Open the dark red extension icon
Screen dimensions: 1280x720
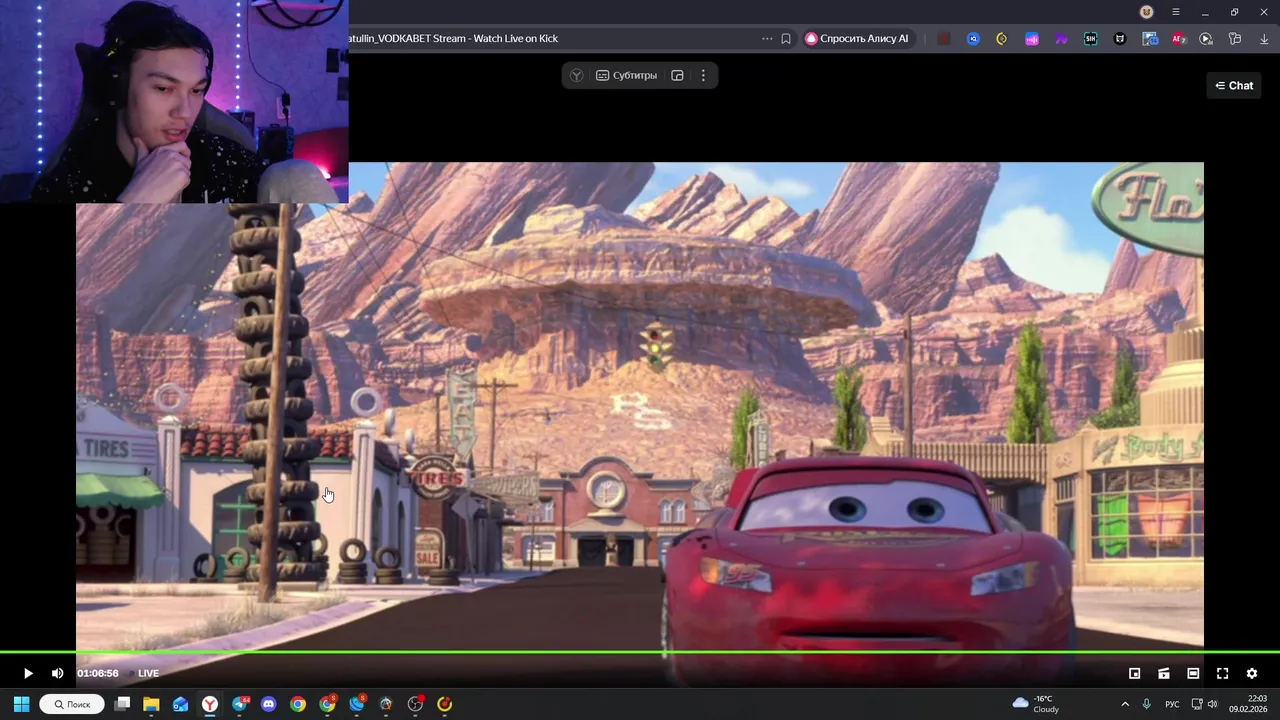coord(943,39)
